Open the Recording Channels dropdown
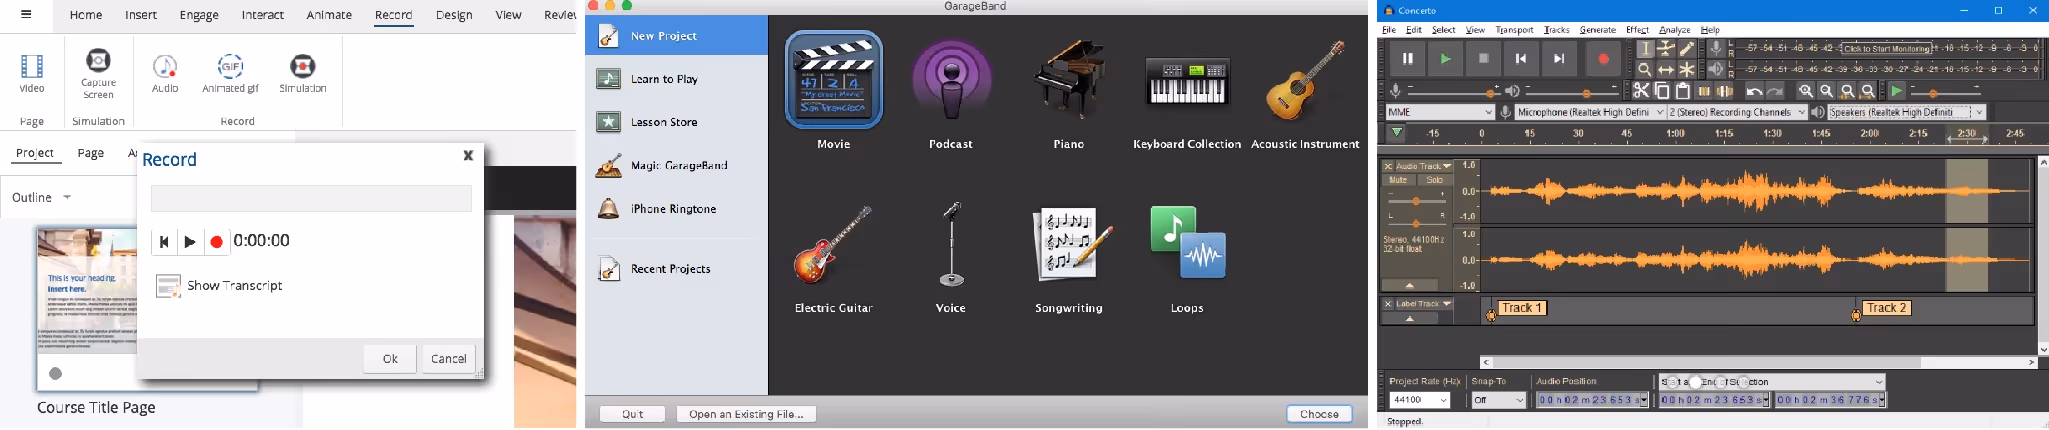The image size is (2049, 430). pos(1737,112)
